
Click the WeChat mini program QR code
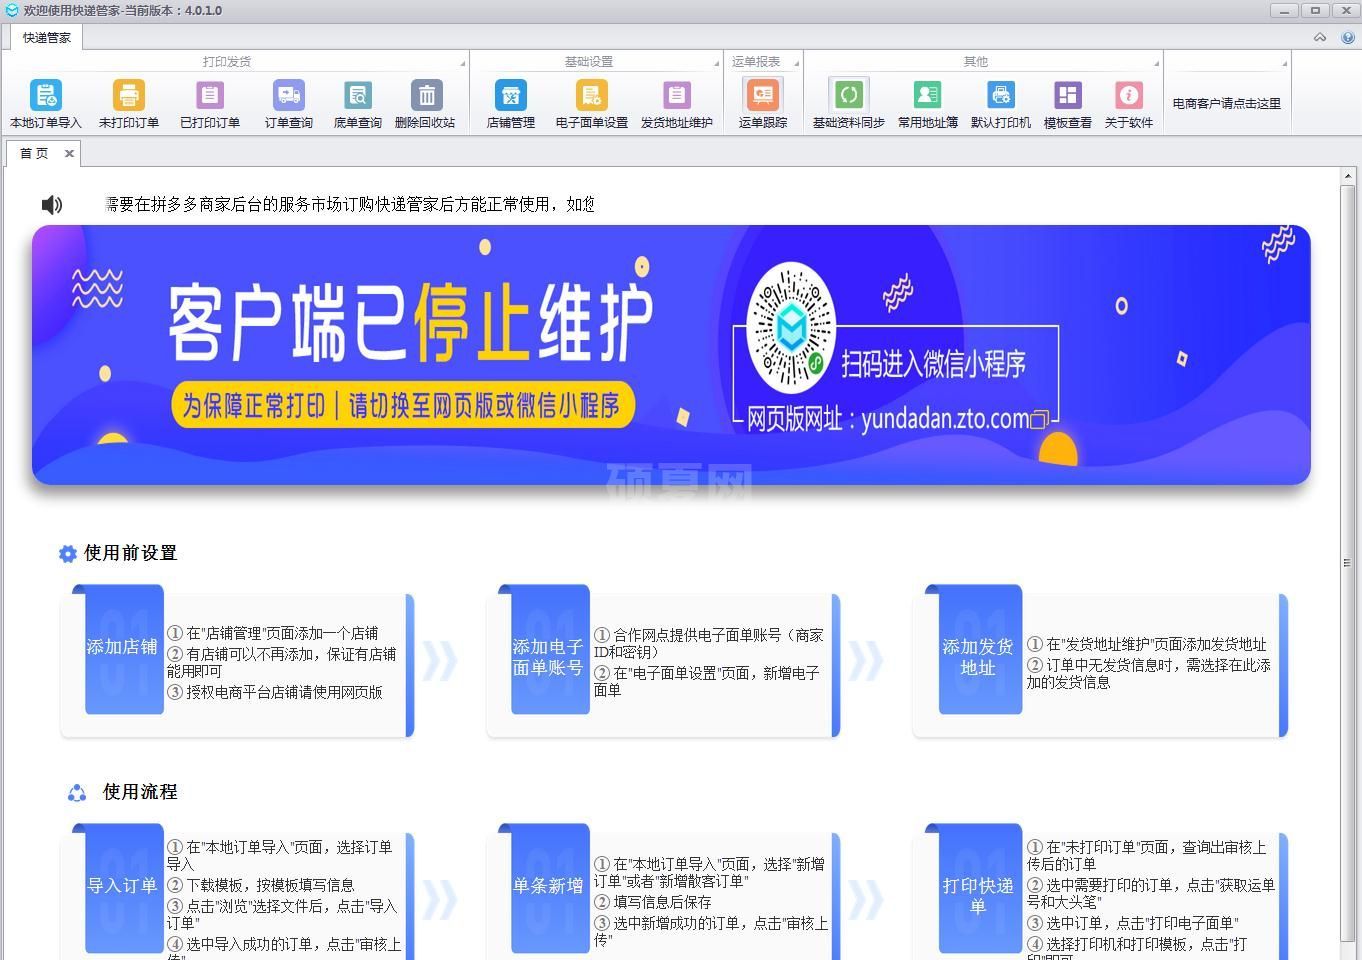click(x=791, y=328)
